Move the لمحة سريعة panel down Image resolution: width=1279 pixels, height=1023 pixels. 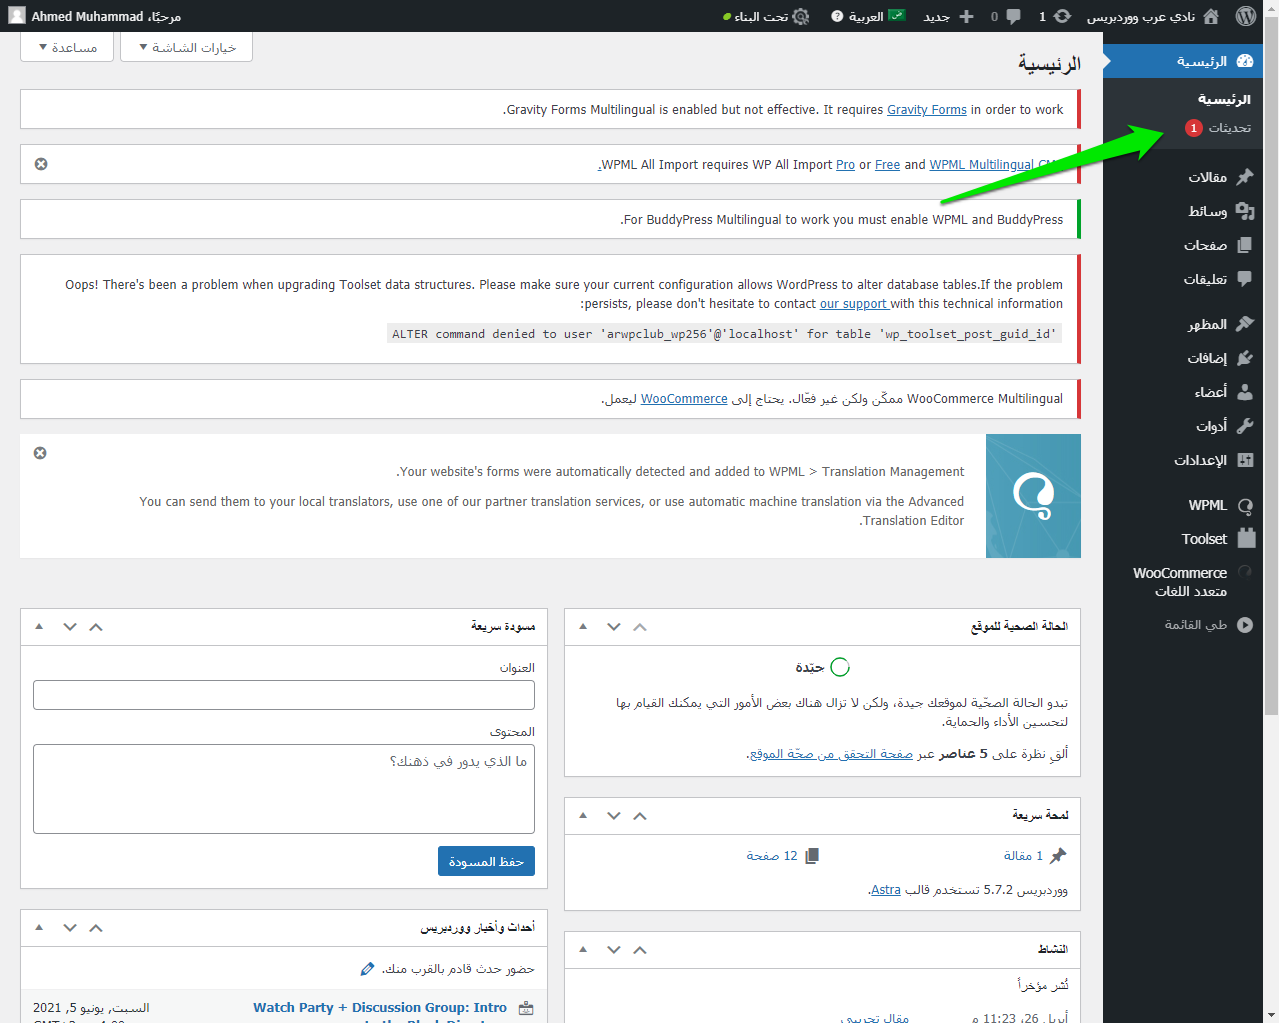tap(614, 816)
